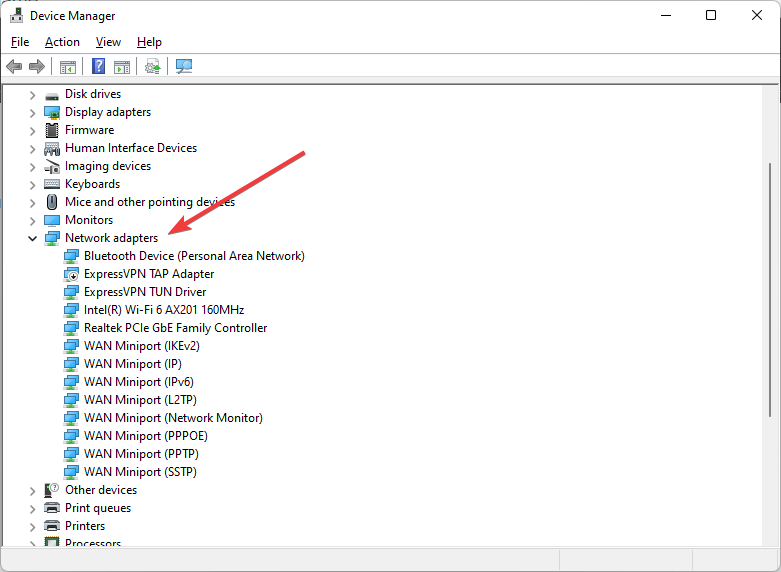Click the vertical scrollbar thumb
Image resolution: width=781 pixels, height=572 pixels.
770,290
